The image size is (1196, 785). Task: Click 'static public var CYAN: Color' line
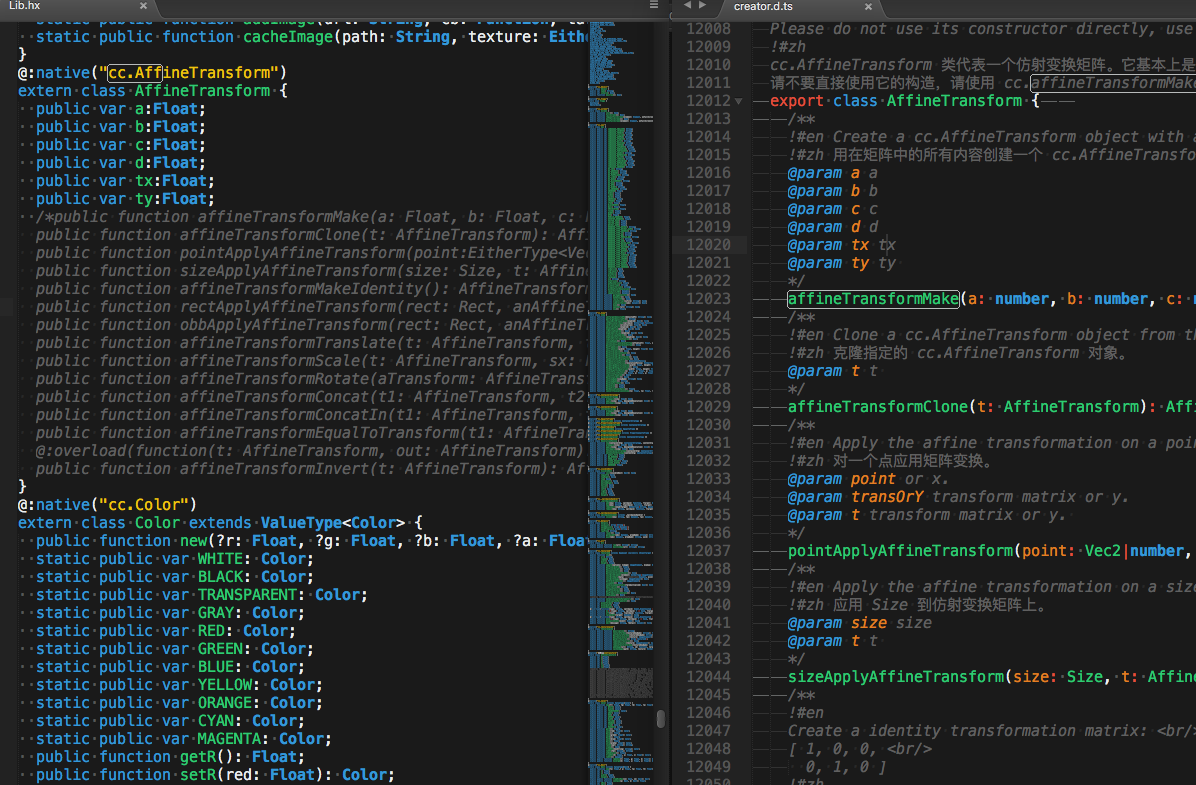170,721
